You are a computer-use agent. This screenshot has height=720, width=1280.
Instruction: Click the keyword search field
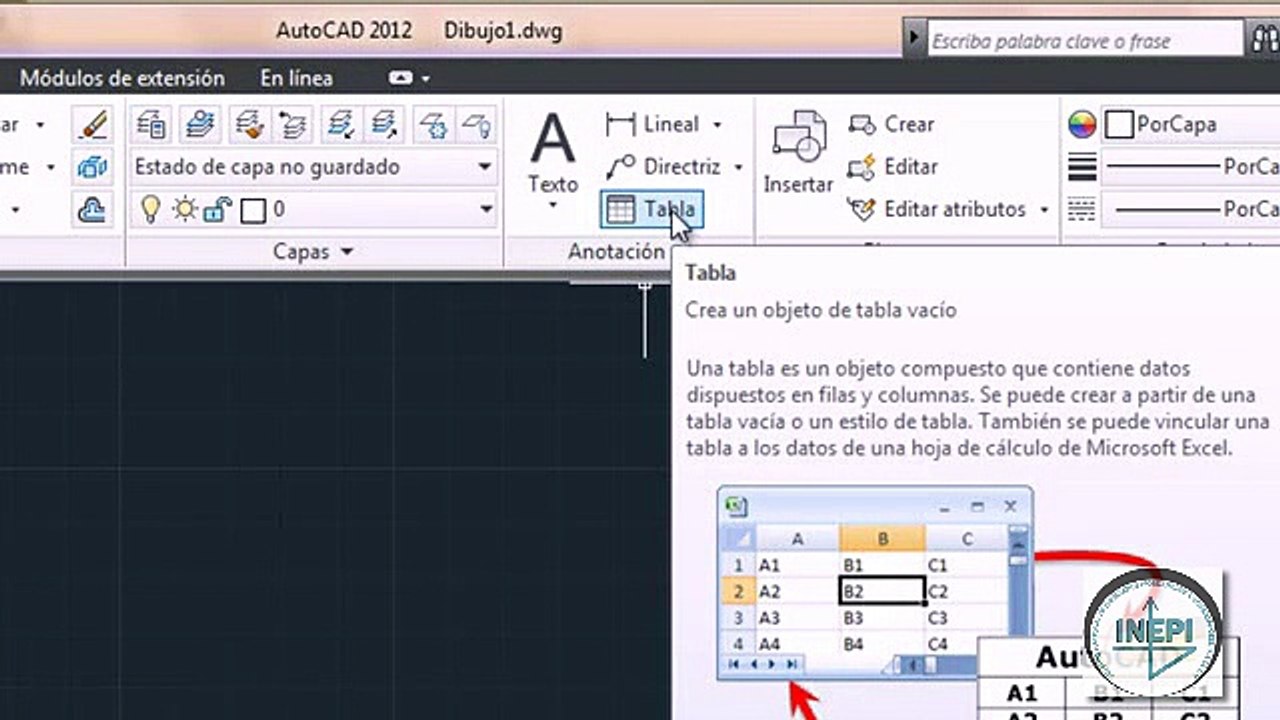pos(1084,41)
